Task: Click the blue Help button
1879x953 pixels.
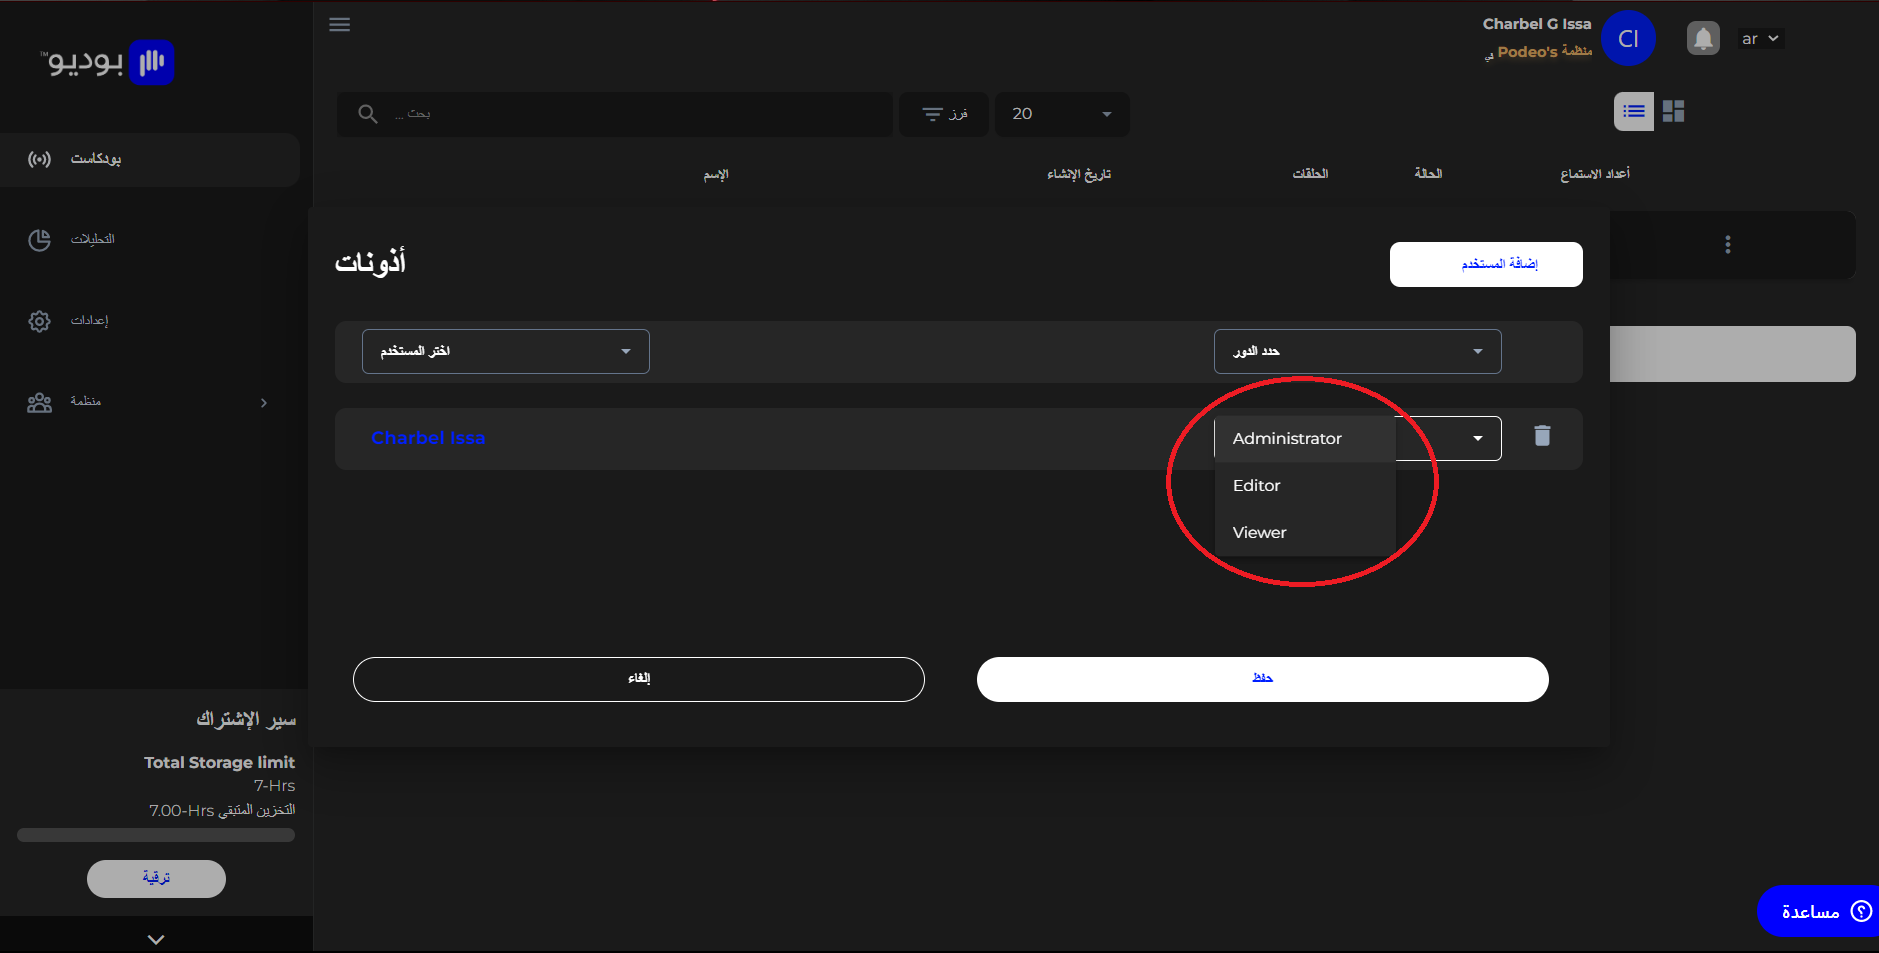Action: 1818,911
